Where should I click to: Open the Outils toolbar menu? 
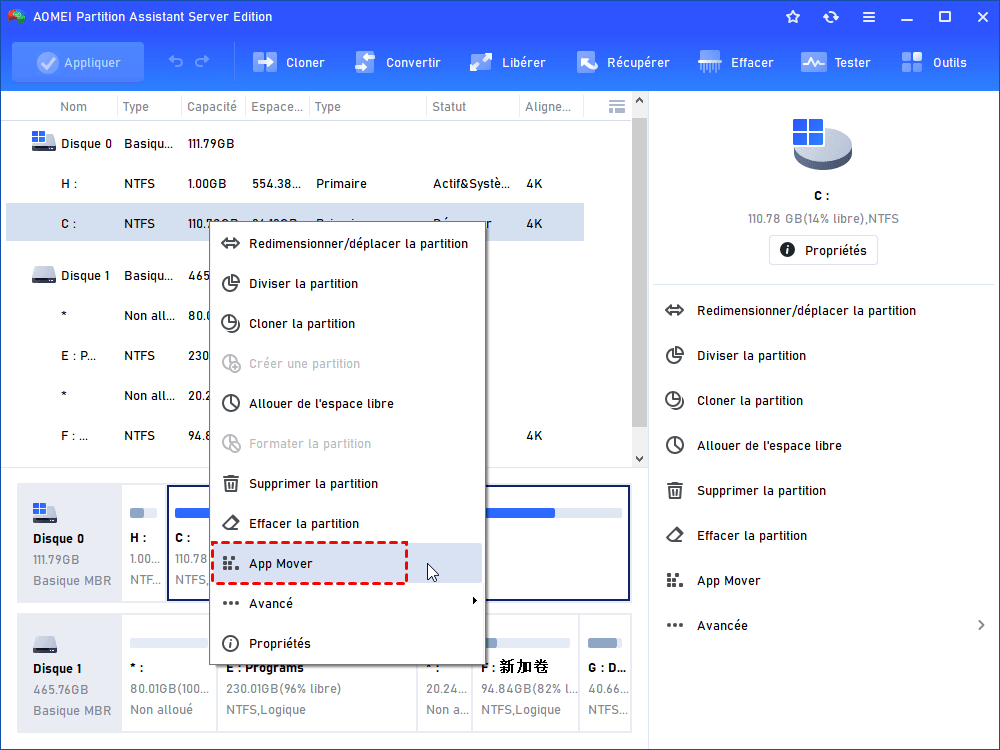934,62
